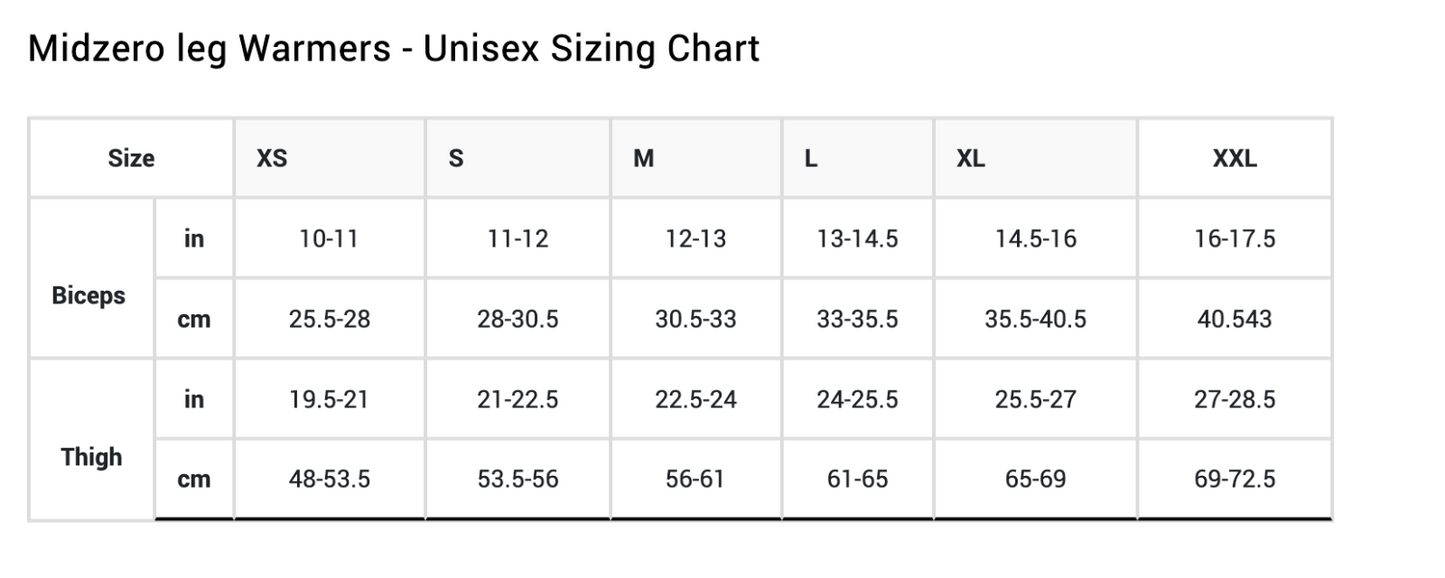Click the 28-30.5 measurement cell
The image size is (1445, 578).
(x=518, y=319)
